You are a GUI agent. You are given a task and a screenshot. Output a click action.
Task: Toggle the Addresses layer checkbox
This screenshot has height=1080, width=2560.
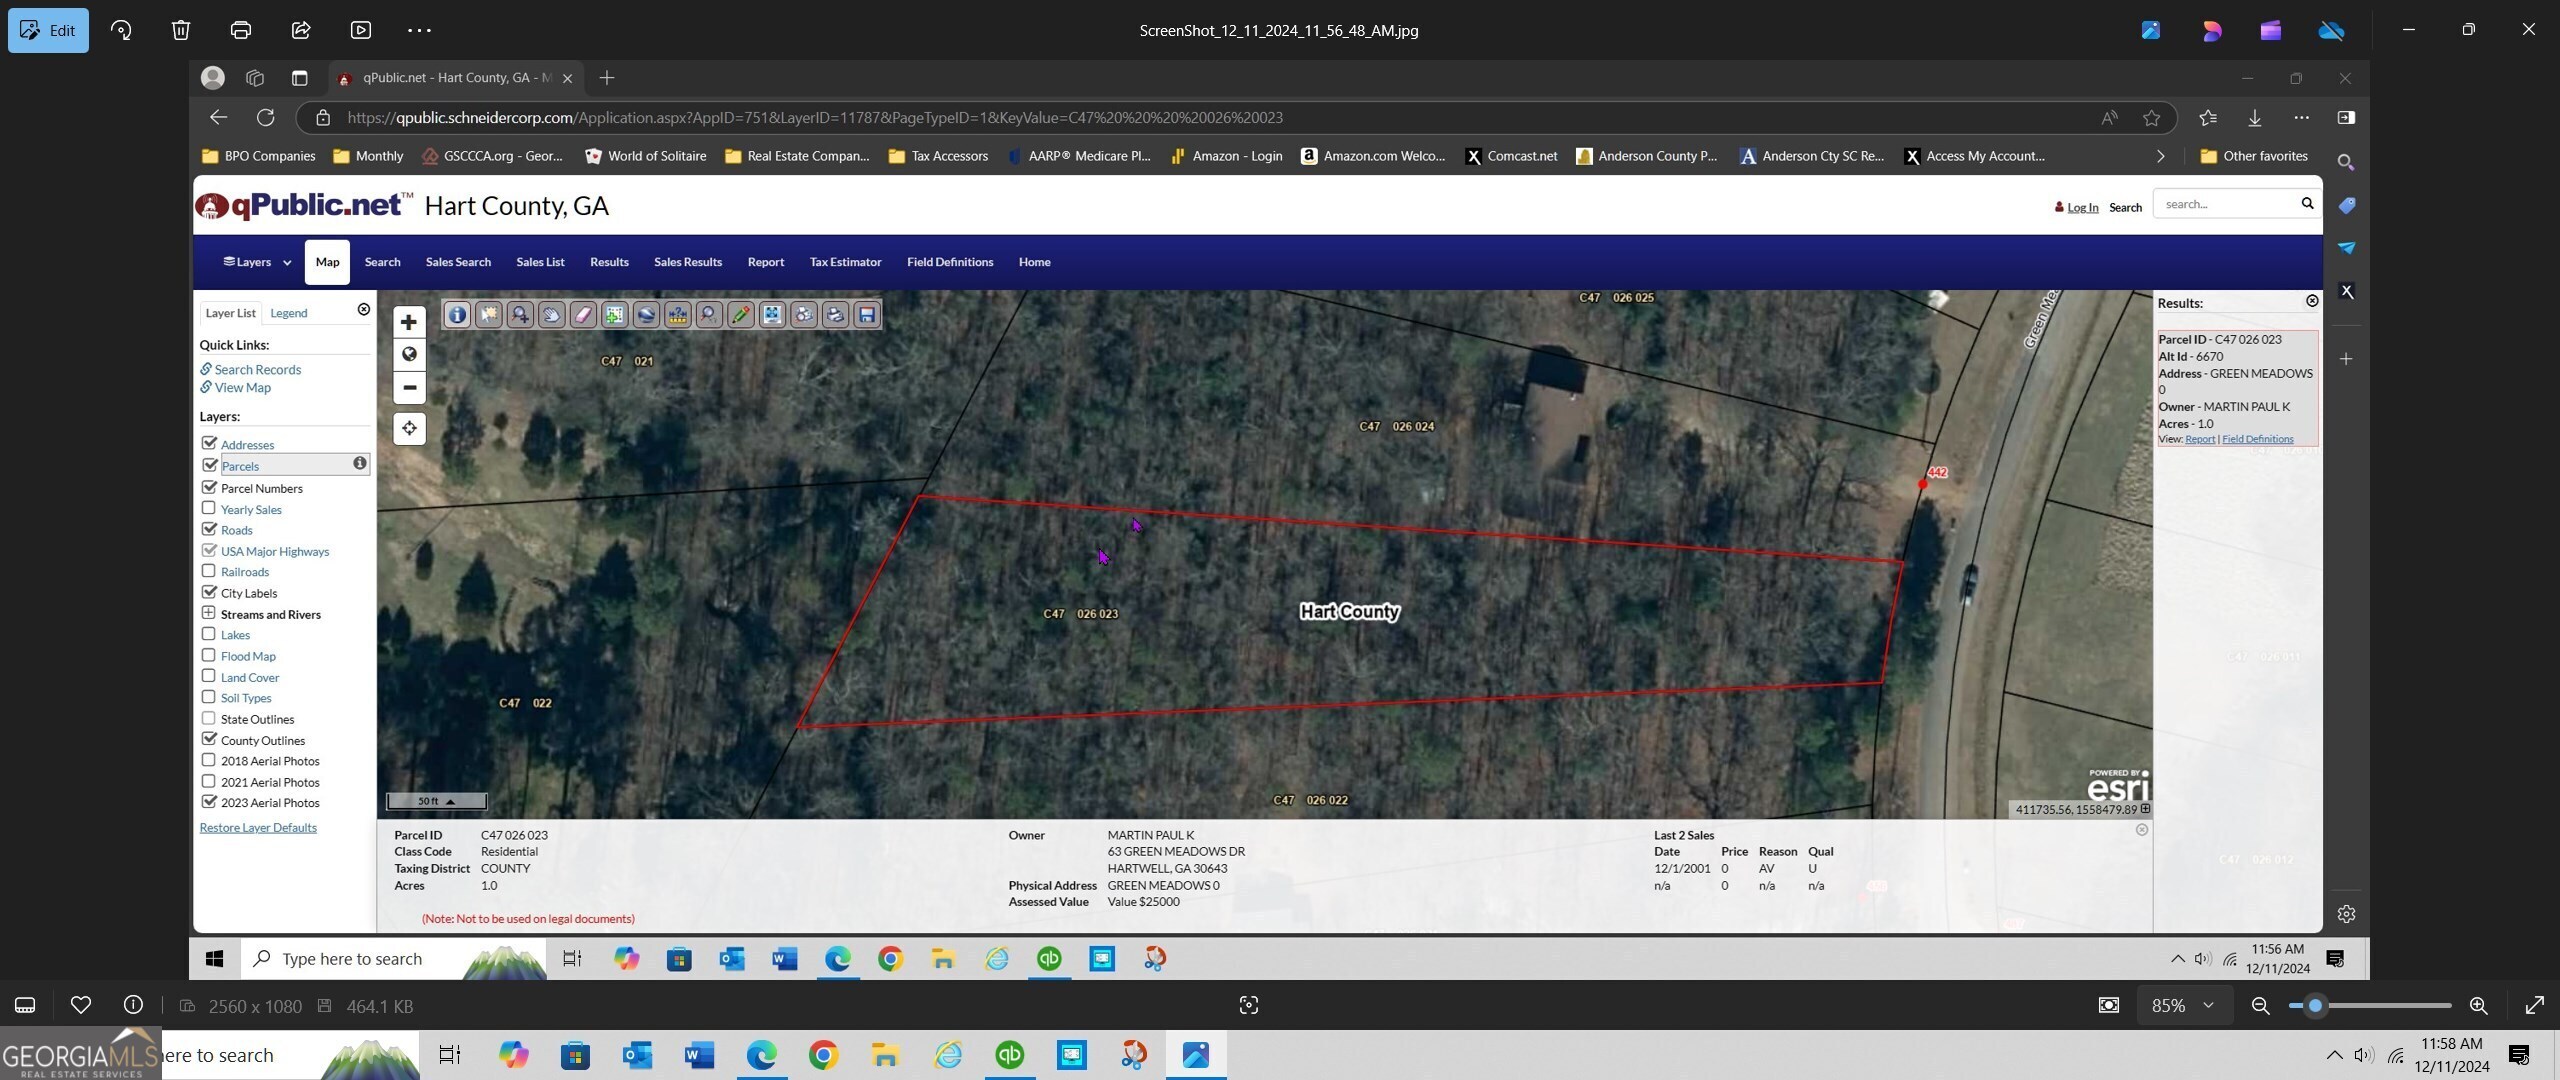pyautogui.click(x=209, y=443)
